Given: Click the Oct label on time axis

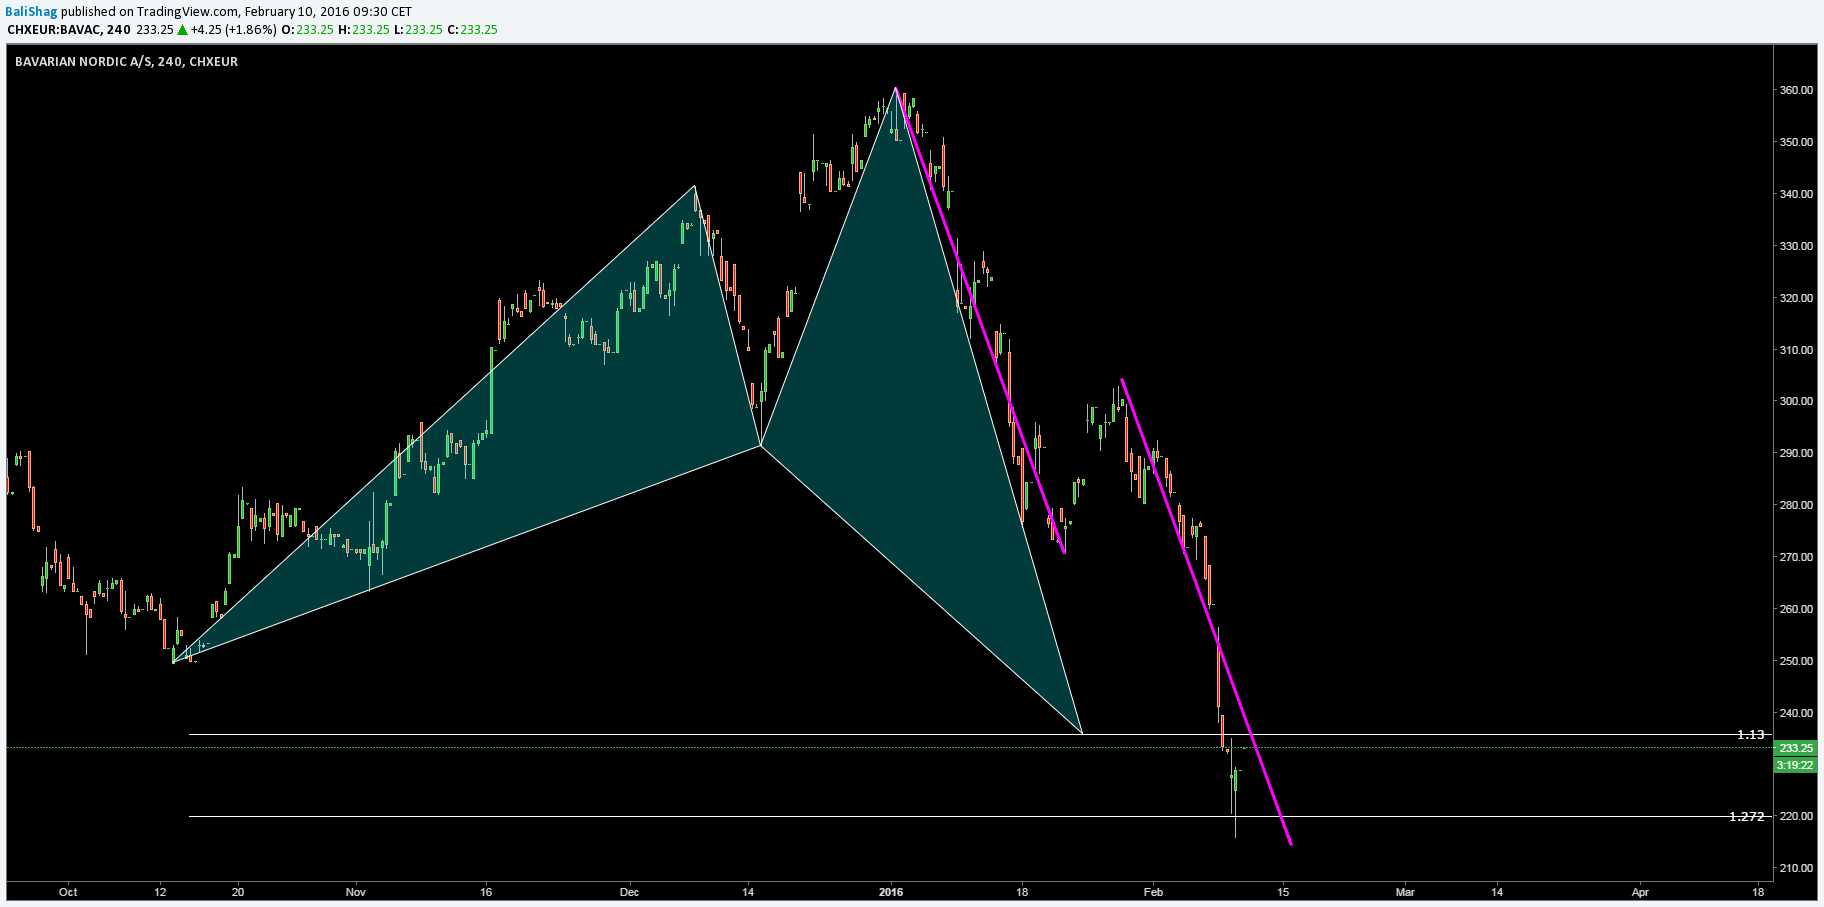Looking at the screenshot, I should pos(68,891).
